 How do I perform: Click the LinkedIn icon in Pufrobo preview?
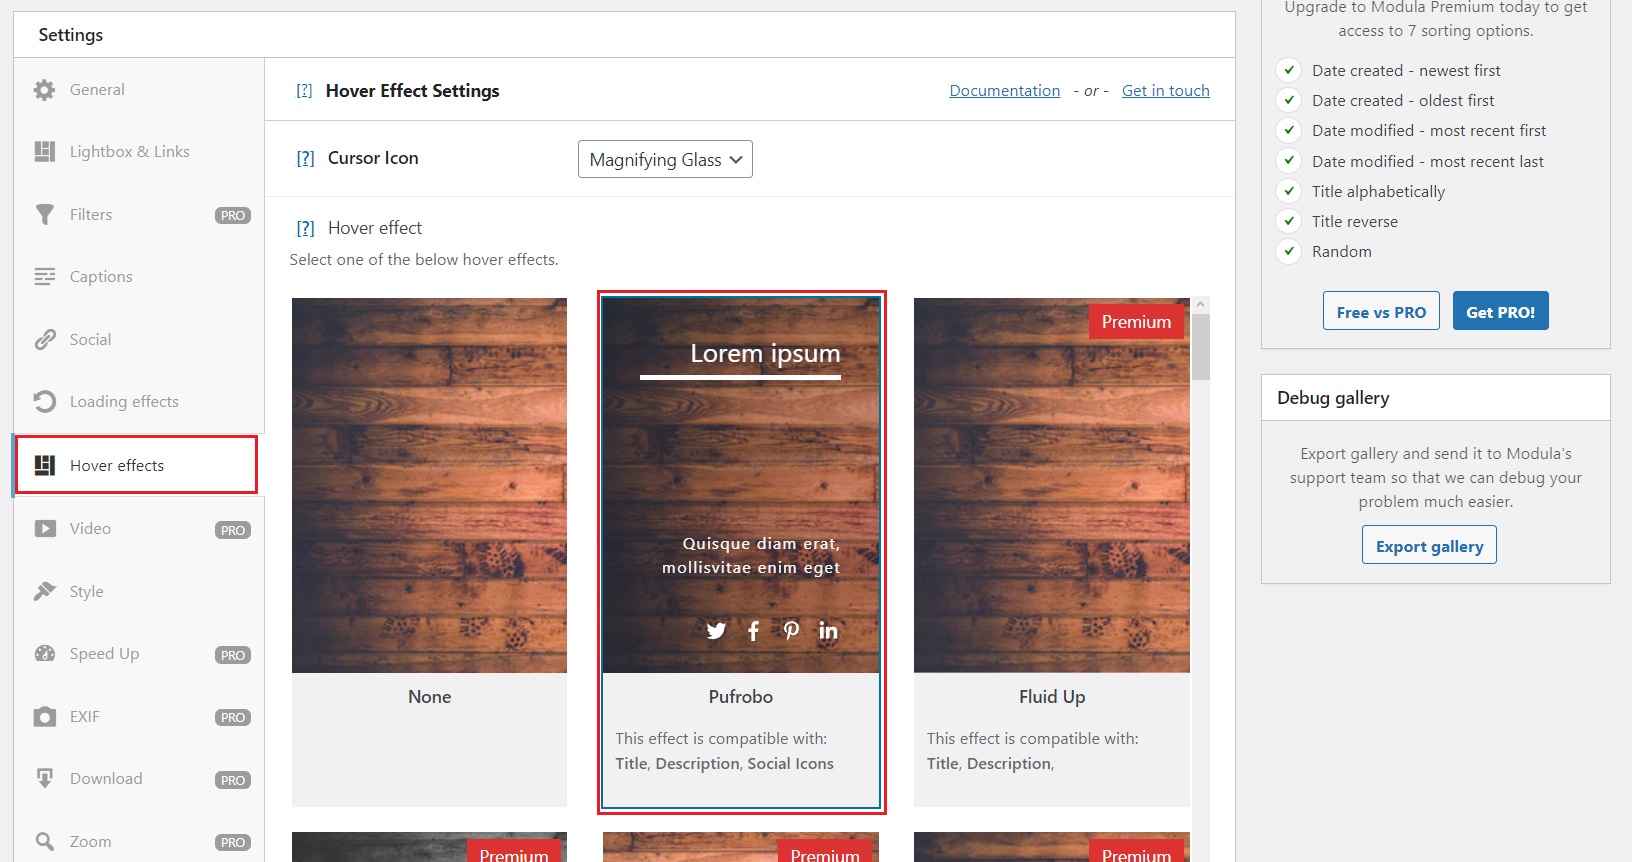tap(828, 631)
